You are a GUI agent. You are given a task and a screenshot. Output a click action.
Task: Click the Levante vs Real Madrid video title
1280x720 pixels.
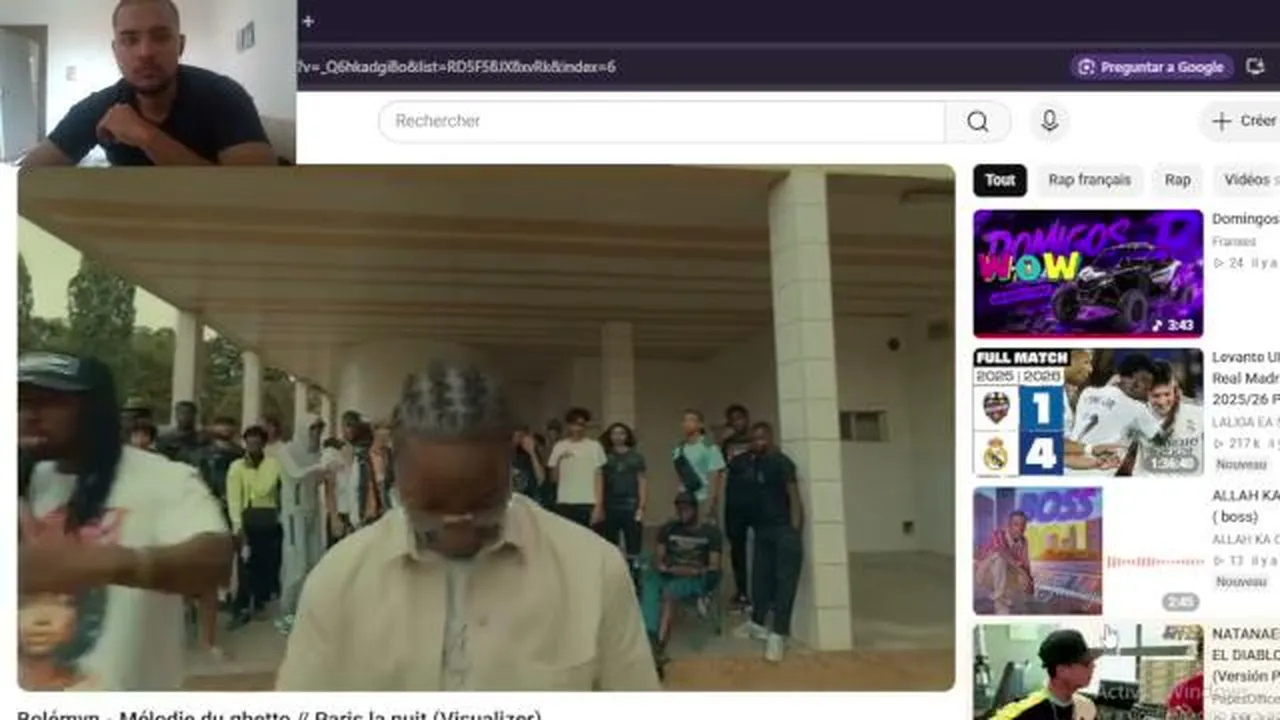[x=1245, y=379]
